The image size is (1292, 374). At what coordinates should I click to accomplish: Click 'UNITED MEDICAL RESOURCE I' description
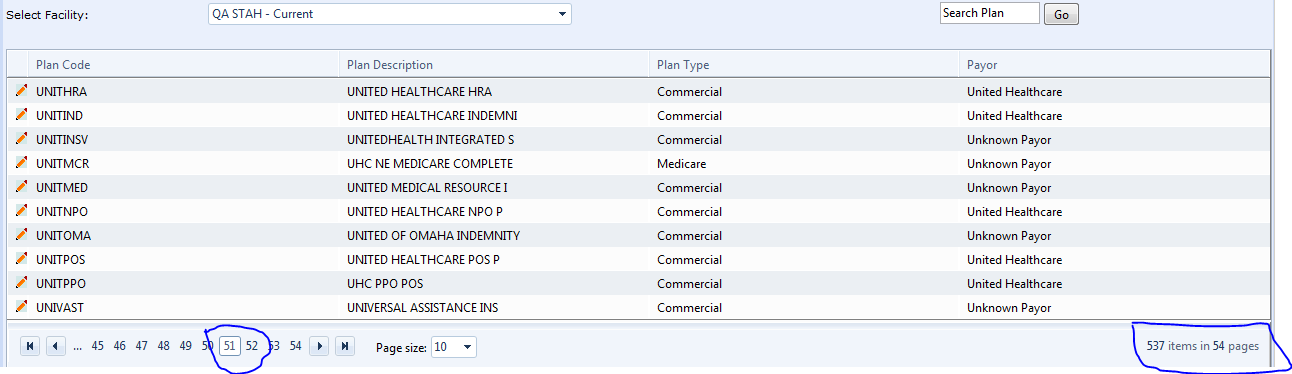pos(427,188)
